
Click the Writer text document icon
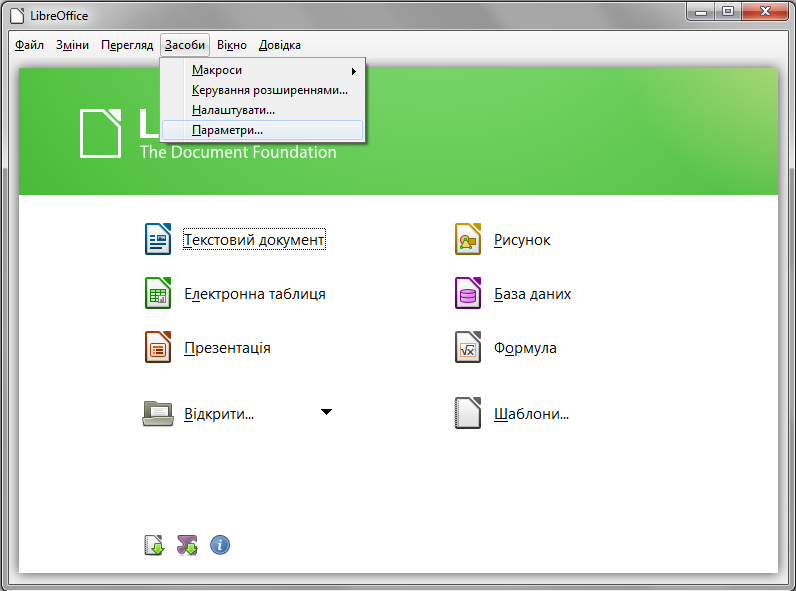[x=158, y=239]
